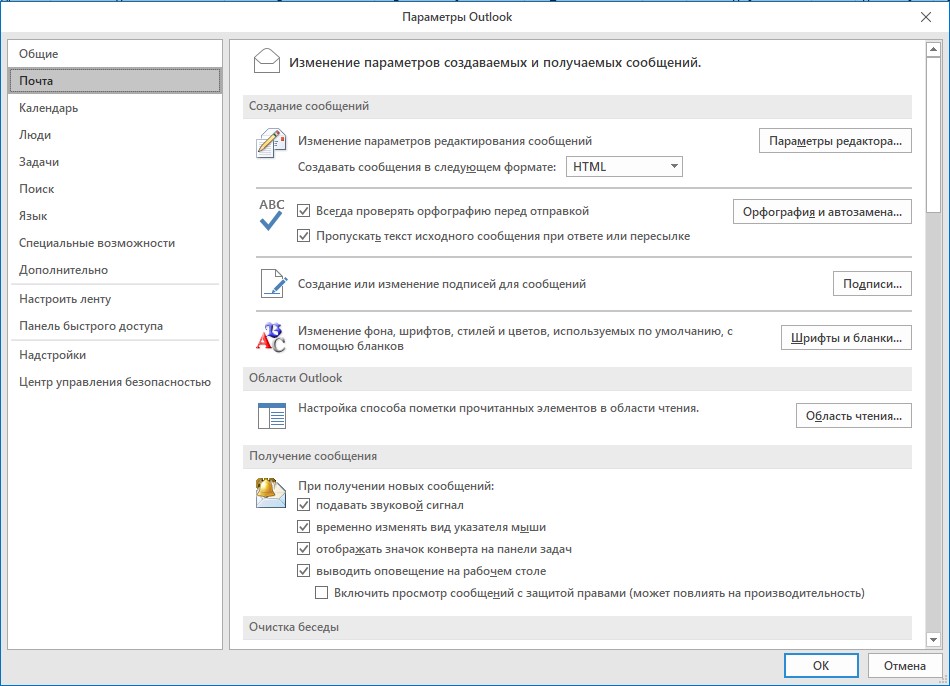The height and width of the screenshot is (686, 950).
Task: Open 'Настроить ленту' settings
Action: [x=115, y=299]
